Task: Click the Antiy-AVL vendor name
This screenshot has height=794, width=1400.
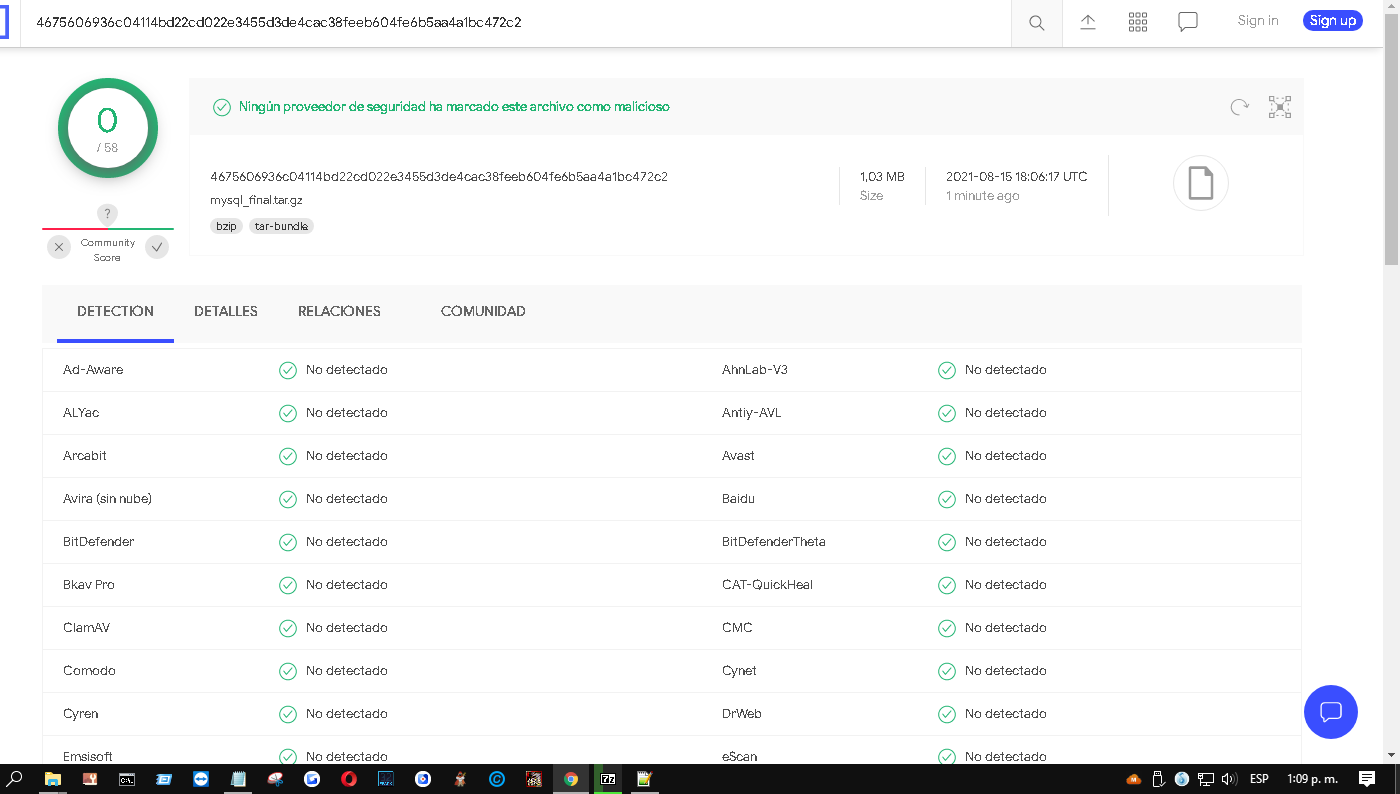Action: [752, 413]
